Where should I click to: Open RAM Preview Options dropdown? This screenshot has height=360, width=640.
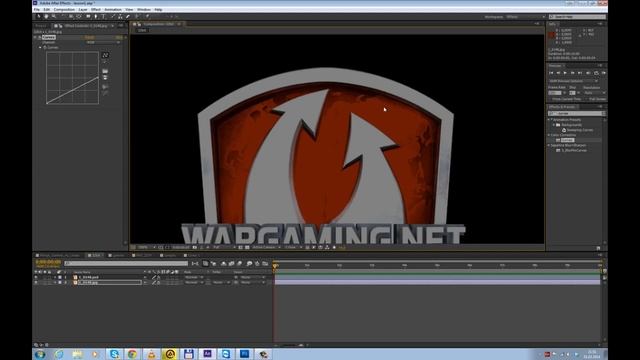[573, 81]
